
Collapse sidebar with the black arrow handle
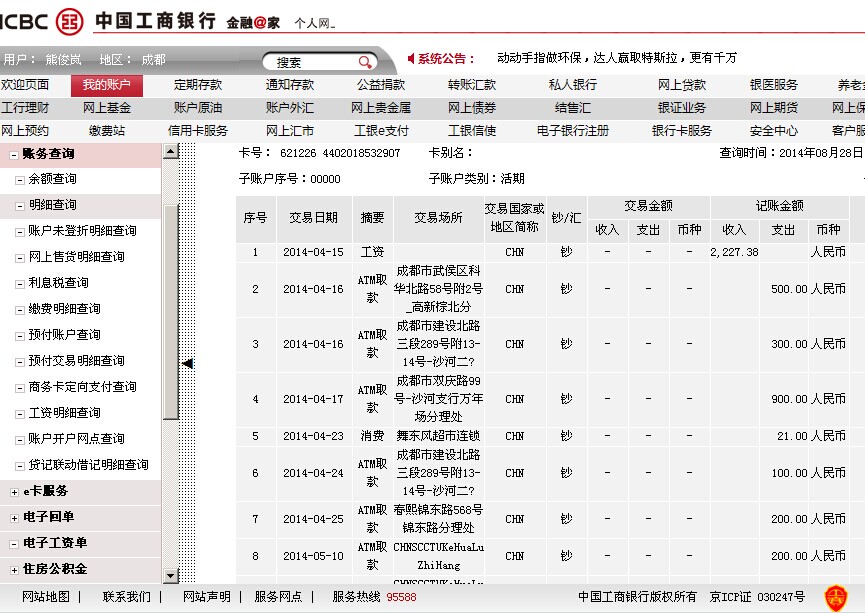[188, 363]
